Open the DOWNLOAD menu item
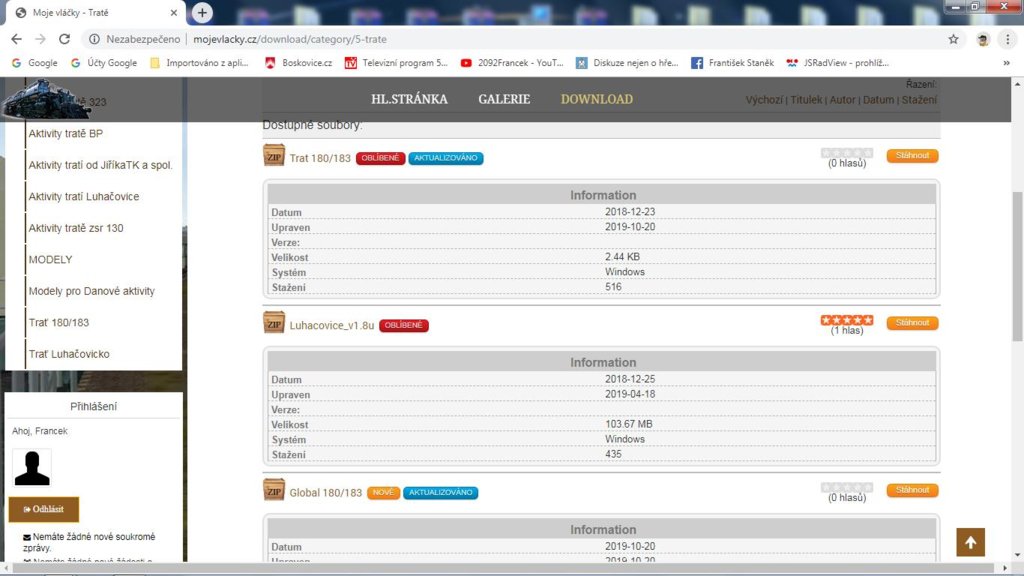This screenshot has height=576, width=1024. pos(596,99)
